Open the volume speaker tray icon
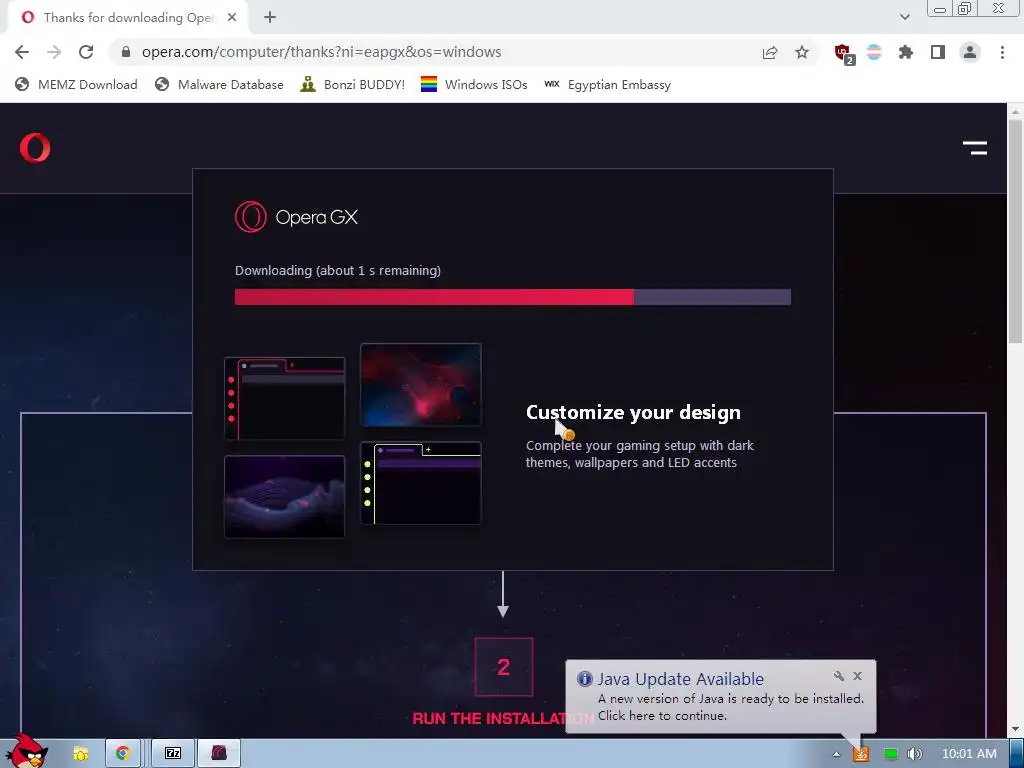 [x=915, y=754]
